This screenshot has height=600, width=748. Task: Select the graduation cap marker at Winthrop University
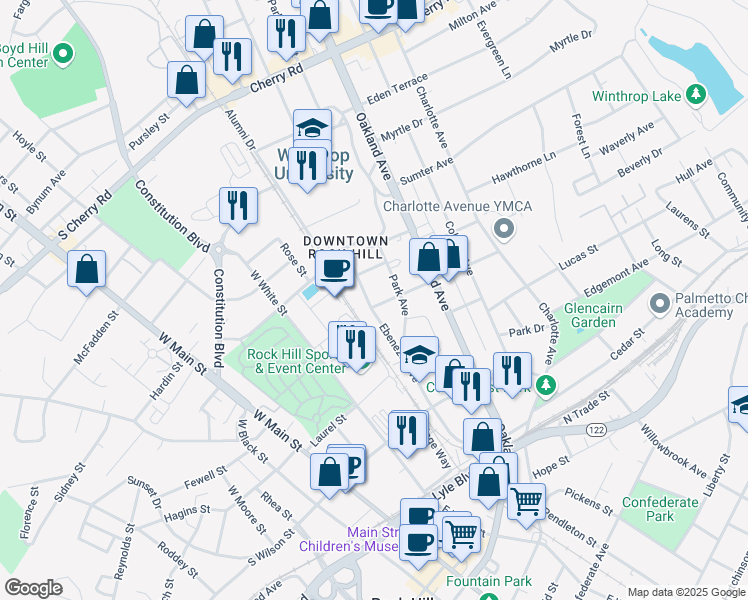(312, 126)
